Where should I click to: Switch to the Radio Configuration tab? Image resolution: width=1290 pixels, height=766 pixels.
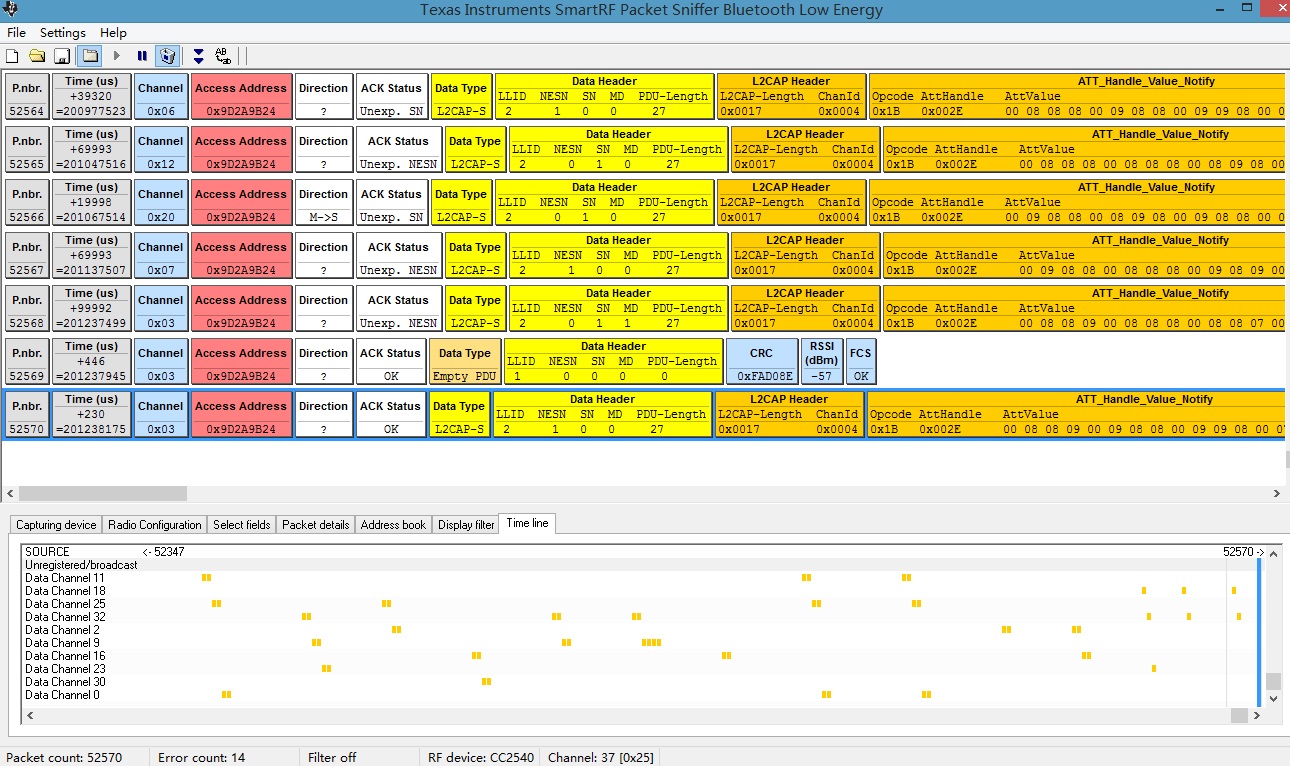click(x=155, y=525)
